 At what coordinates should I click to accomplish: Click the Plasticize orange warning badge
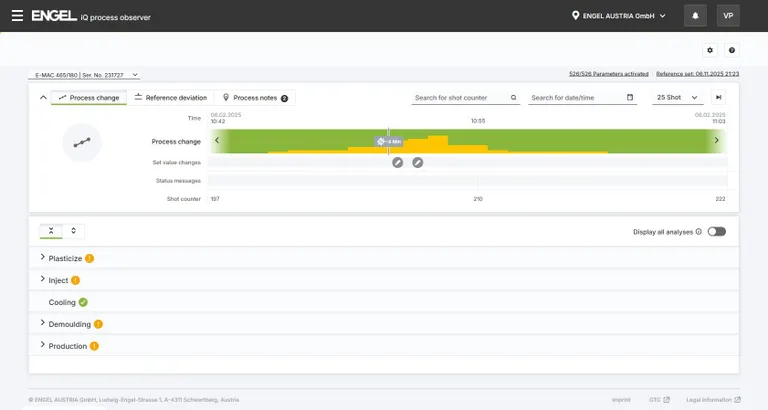tap(89, 258)
